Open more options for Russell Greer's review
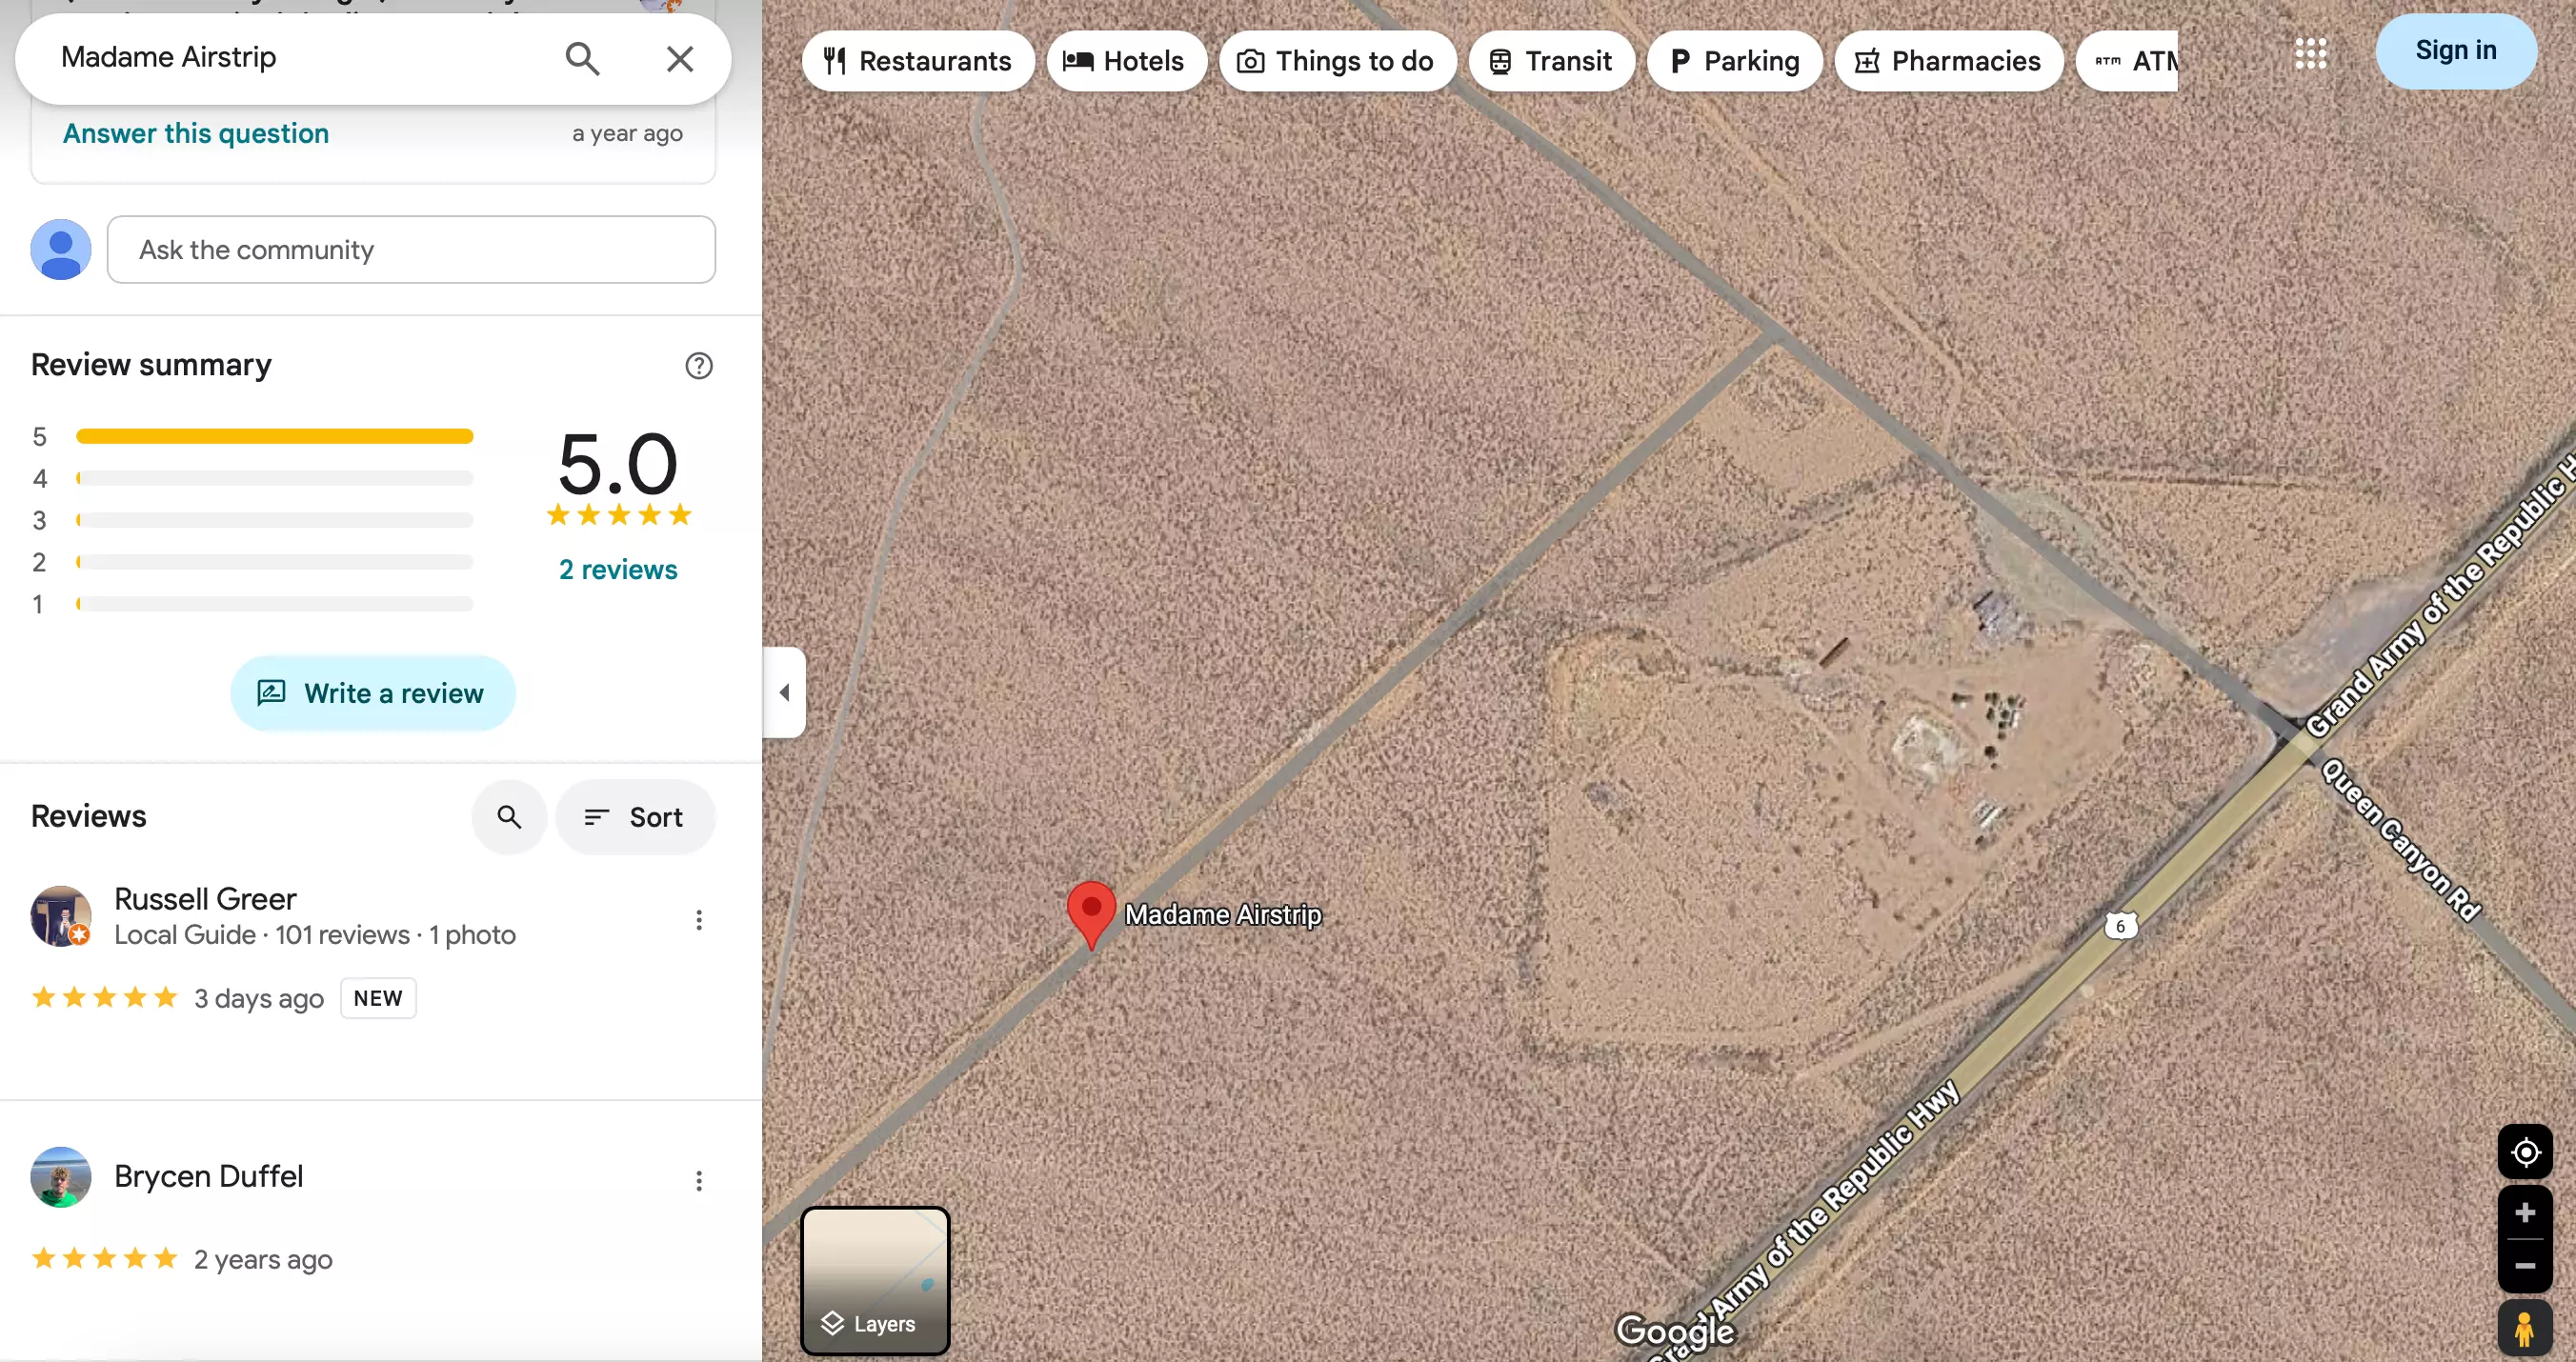2576x1362 pixels. 699,920
